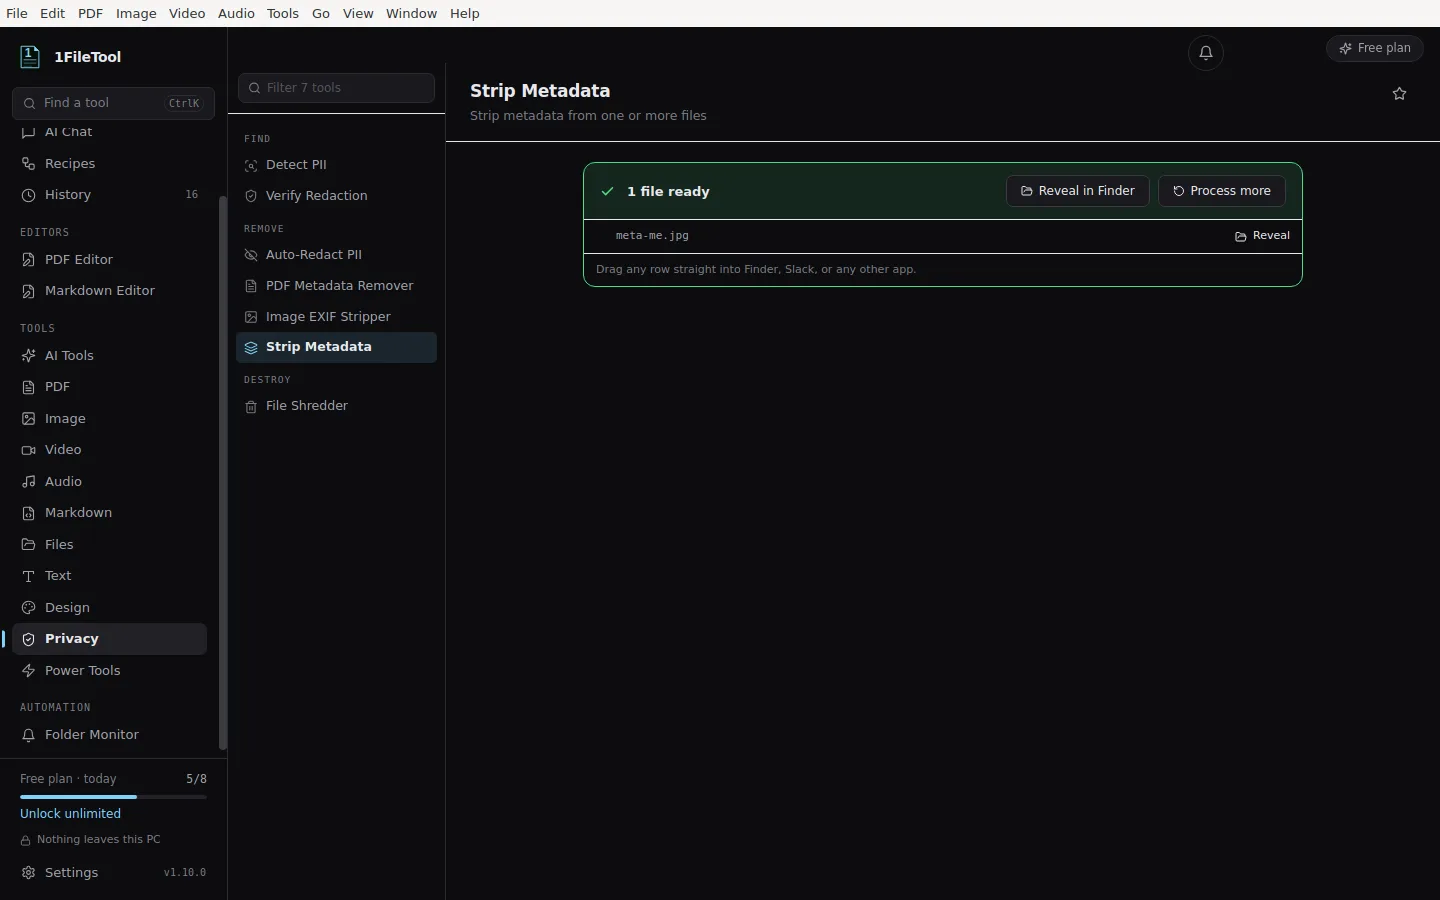The height and width of the screenshot is (900, 1440).
Task: Click the left sidebar scrollbar
Action: (223, 472)
